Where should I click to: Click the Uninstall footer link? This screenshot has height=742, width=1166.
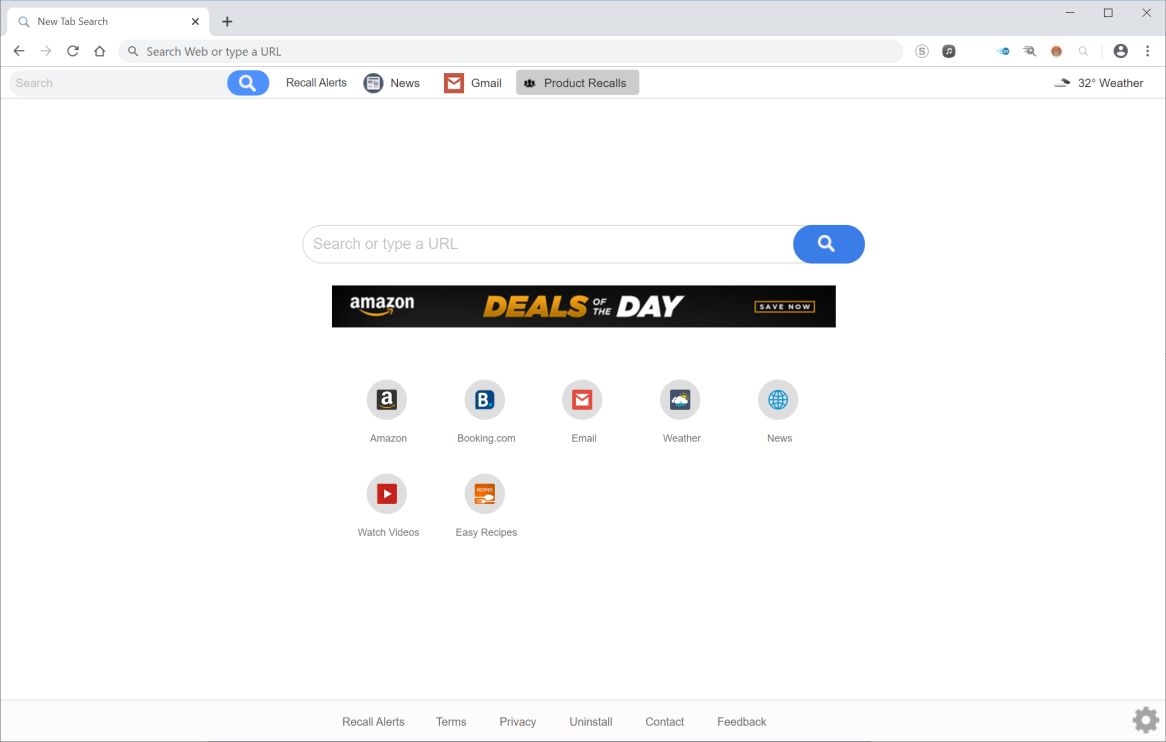pyautogui.click(x=591, y=722)
